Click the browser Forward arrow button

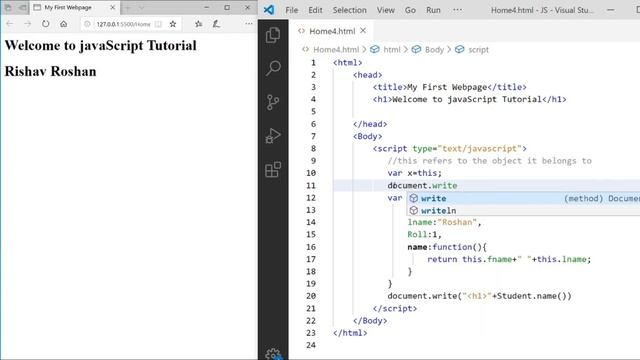click(x=27, y=24)
